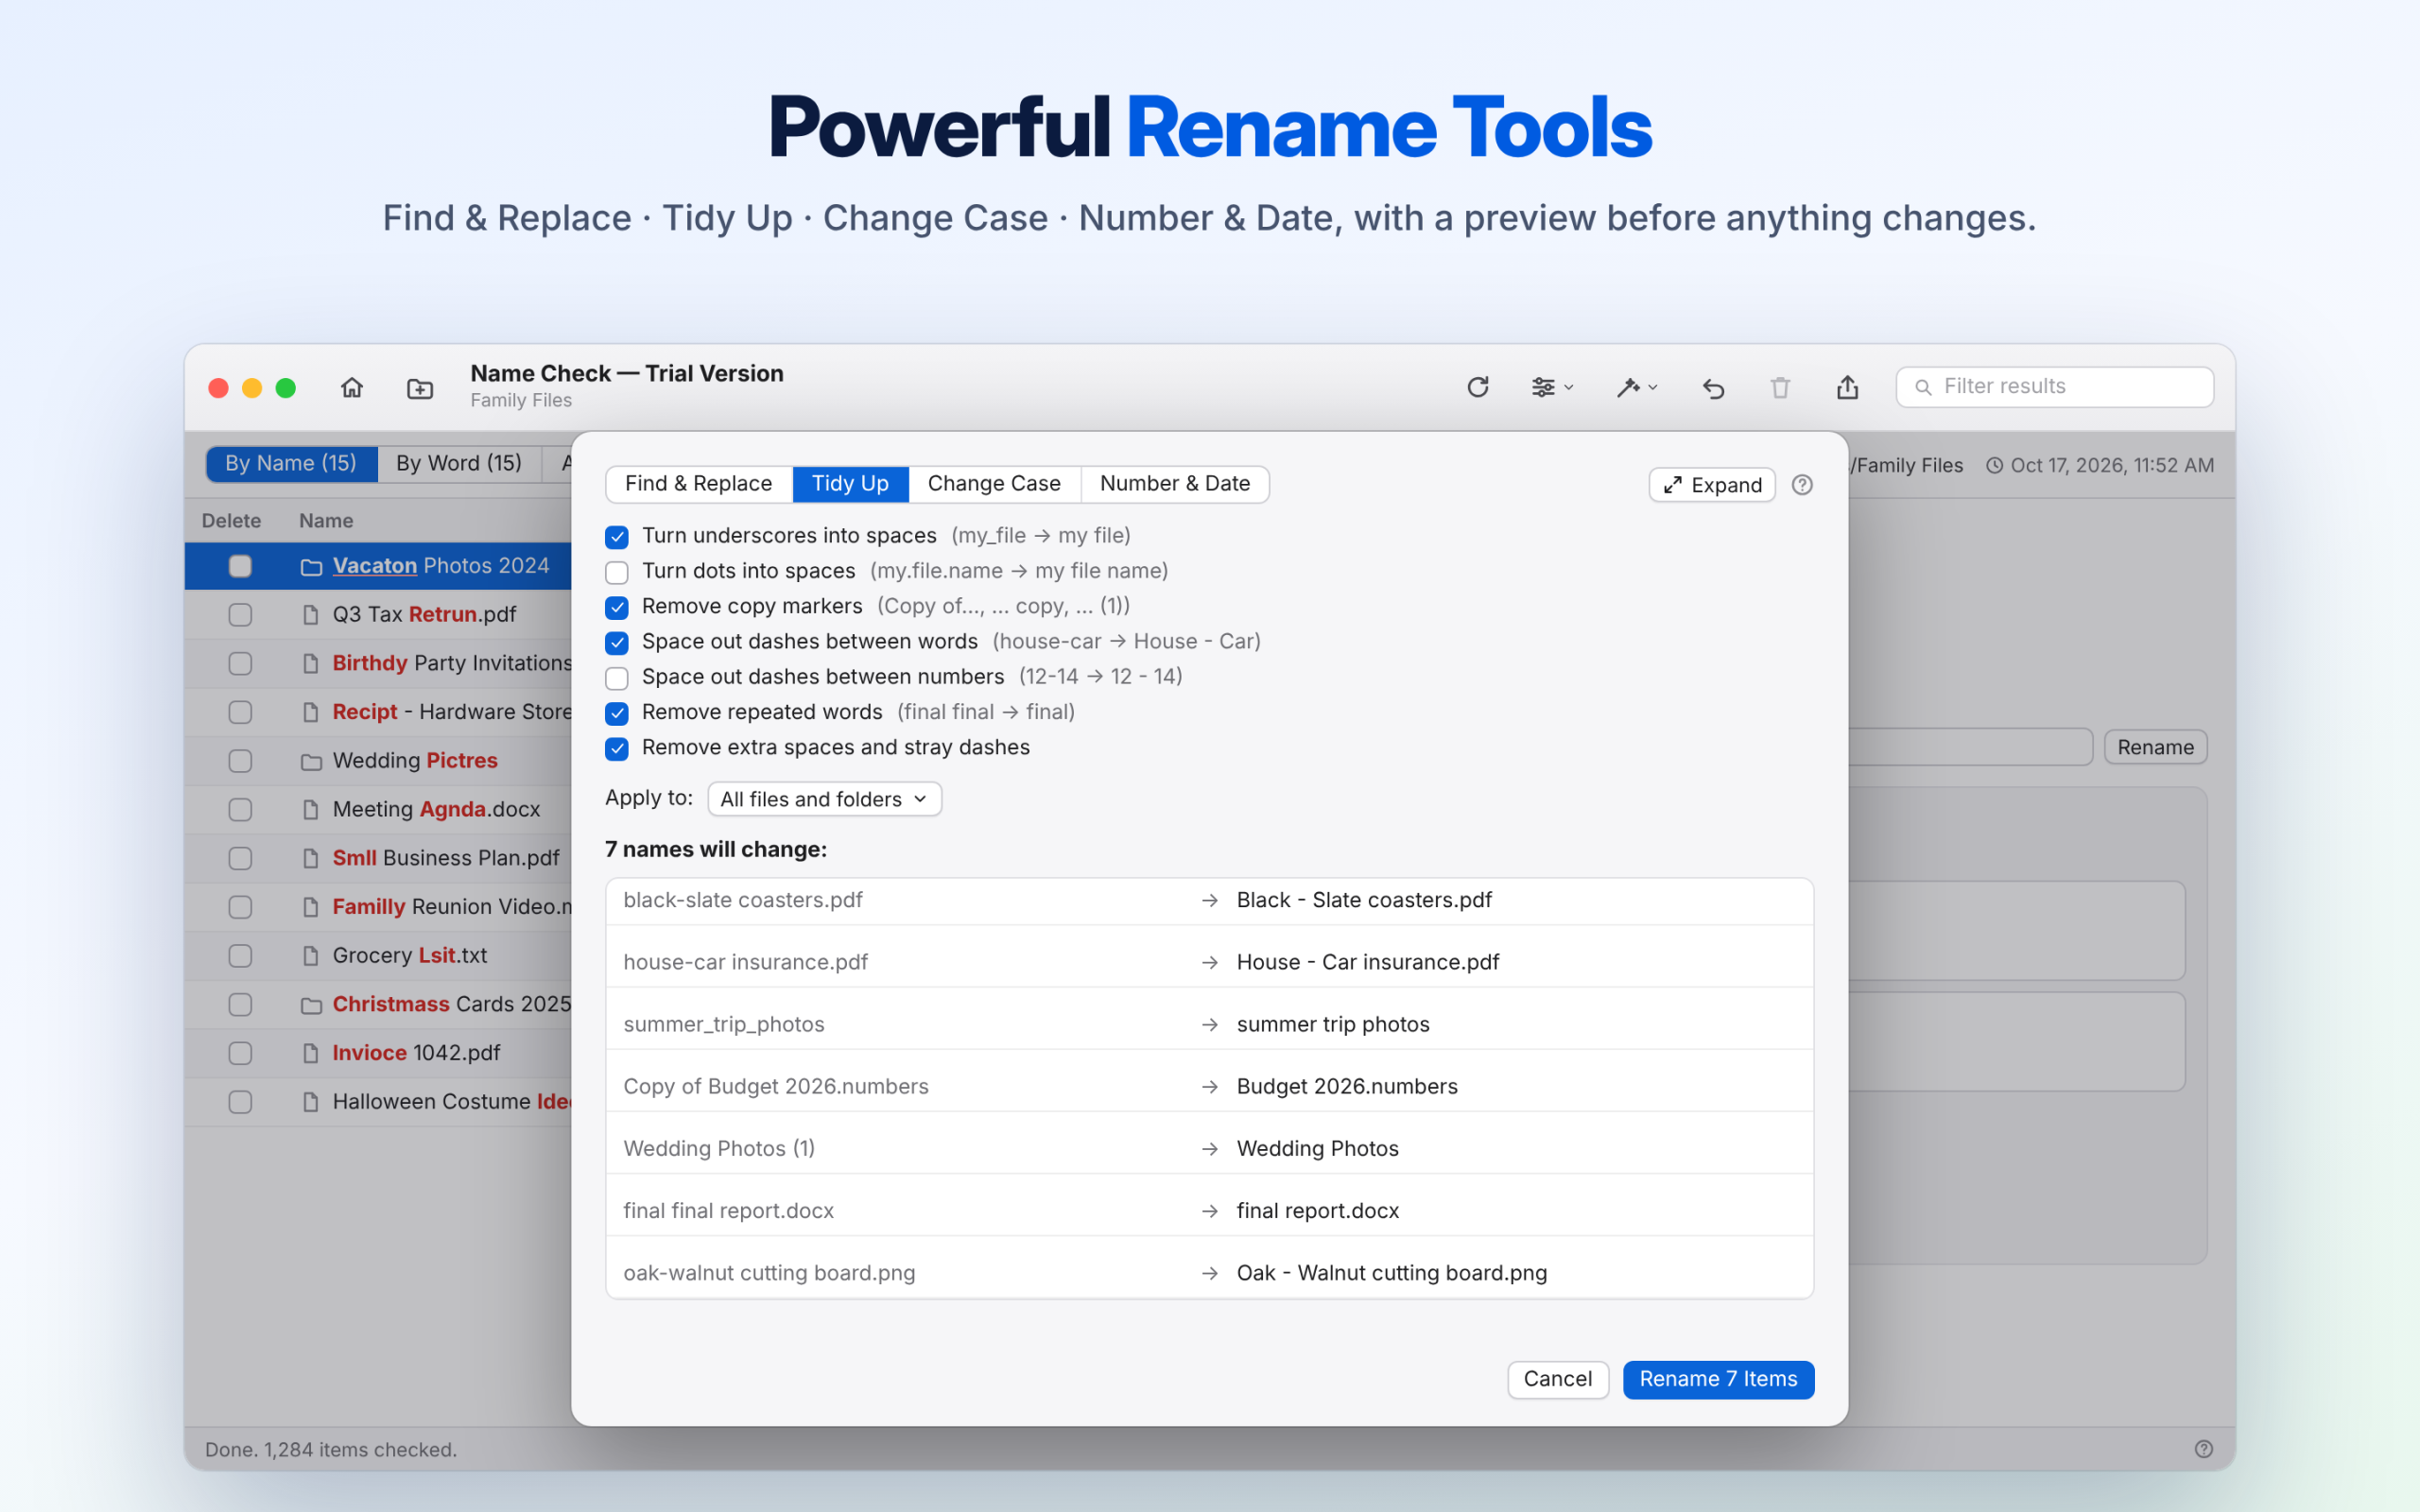This screenshot has width=2420, height=1512.
Task: Click the file icon beside Invioce 1042.pdf
Action: point(311,1053)
